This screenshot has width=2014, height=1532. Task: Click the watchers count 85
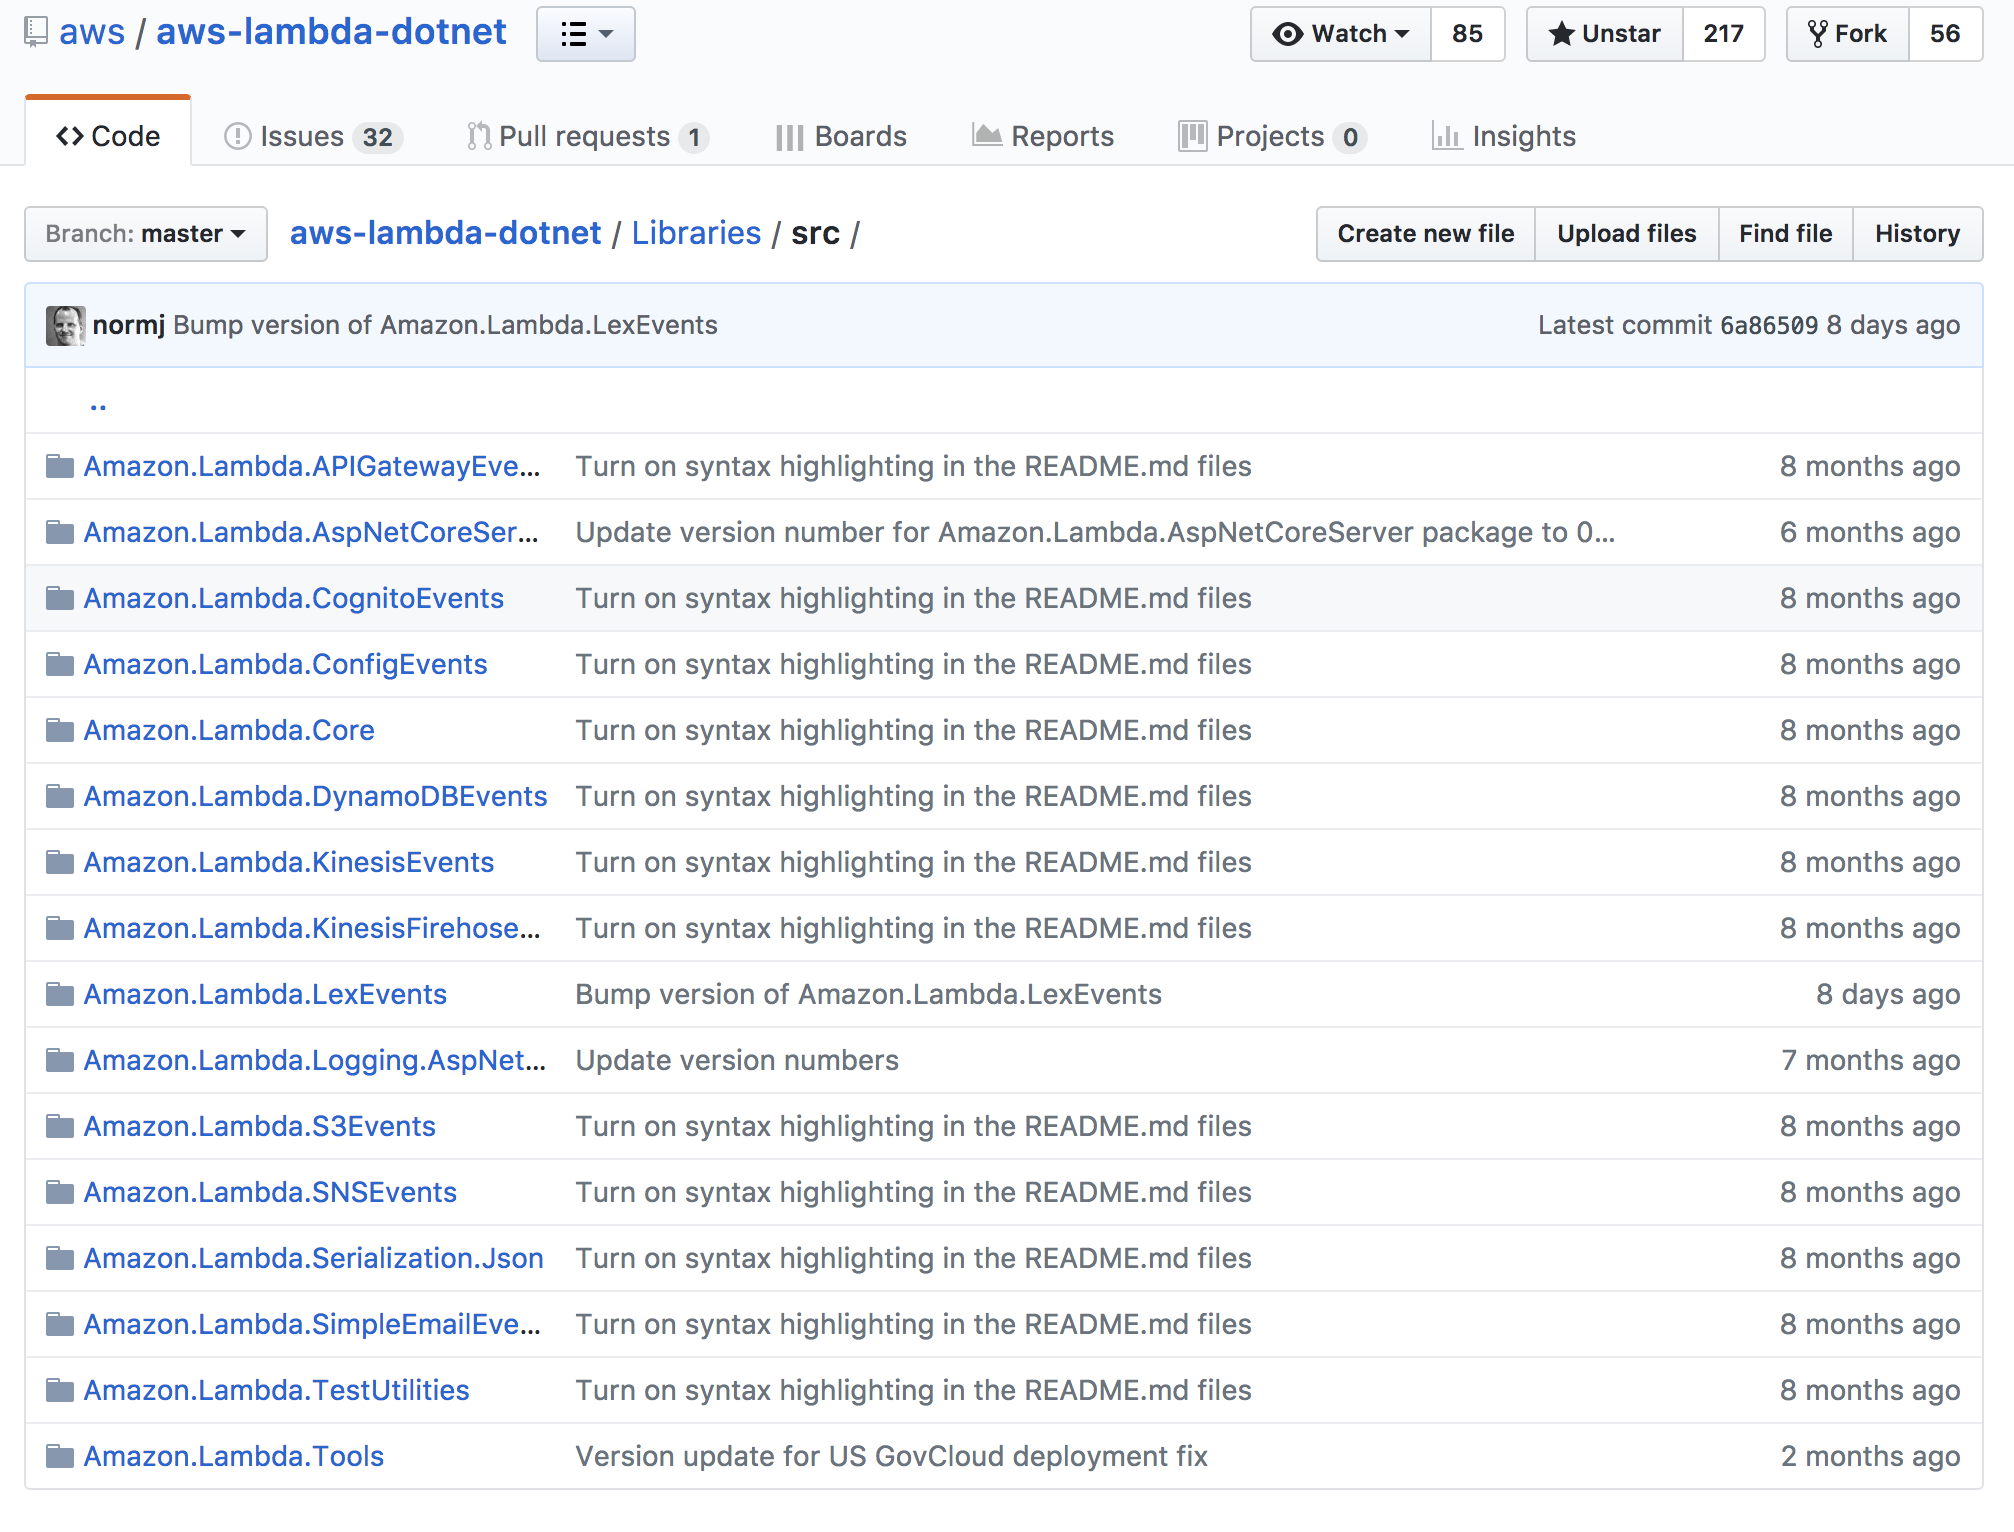pos(1467,34)
